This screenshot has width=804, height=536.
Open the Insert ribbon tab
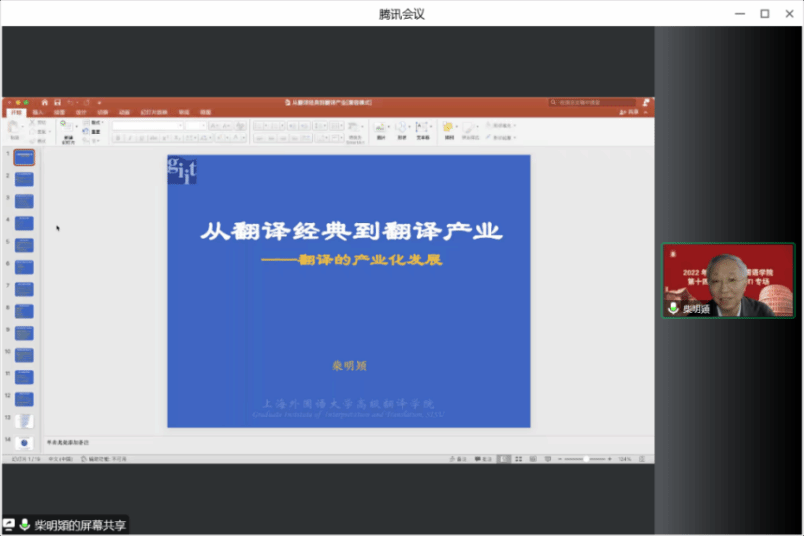(37, 112)
